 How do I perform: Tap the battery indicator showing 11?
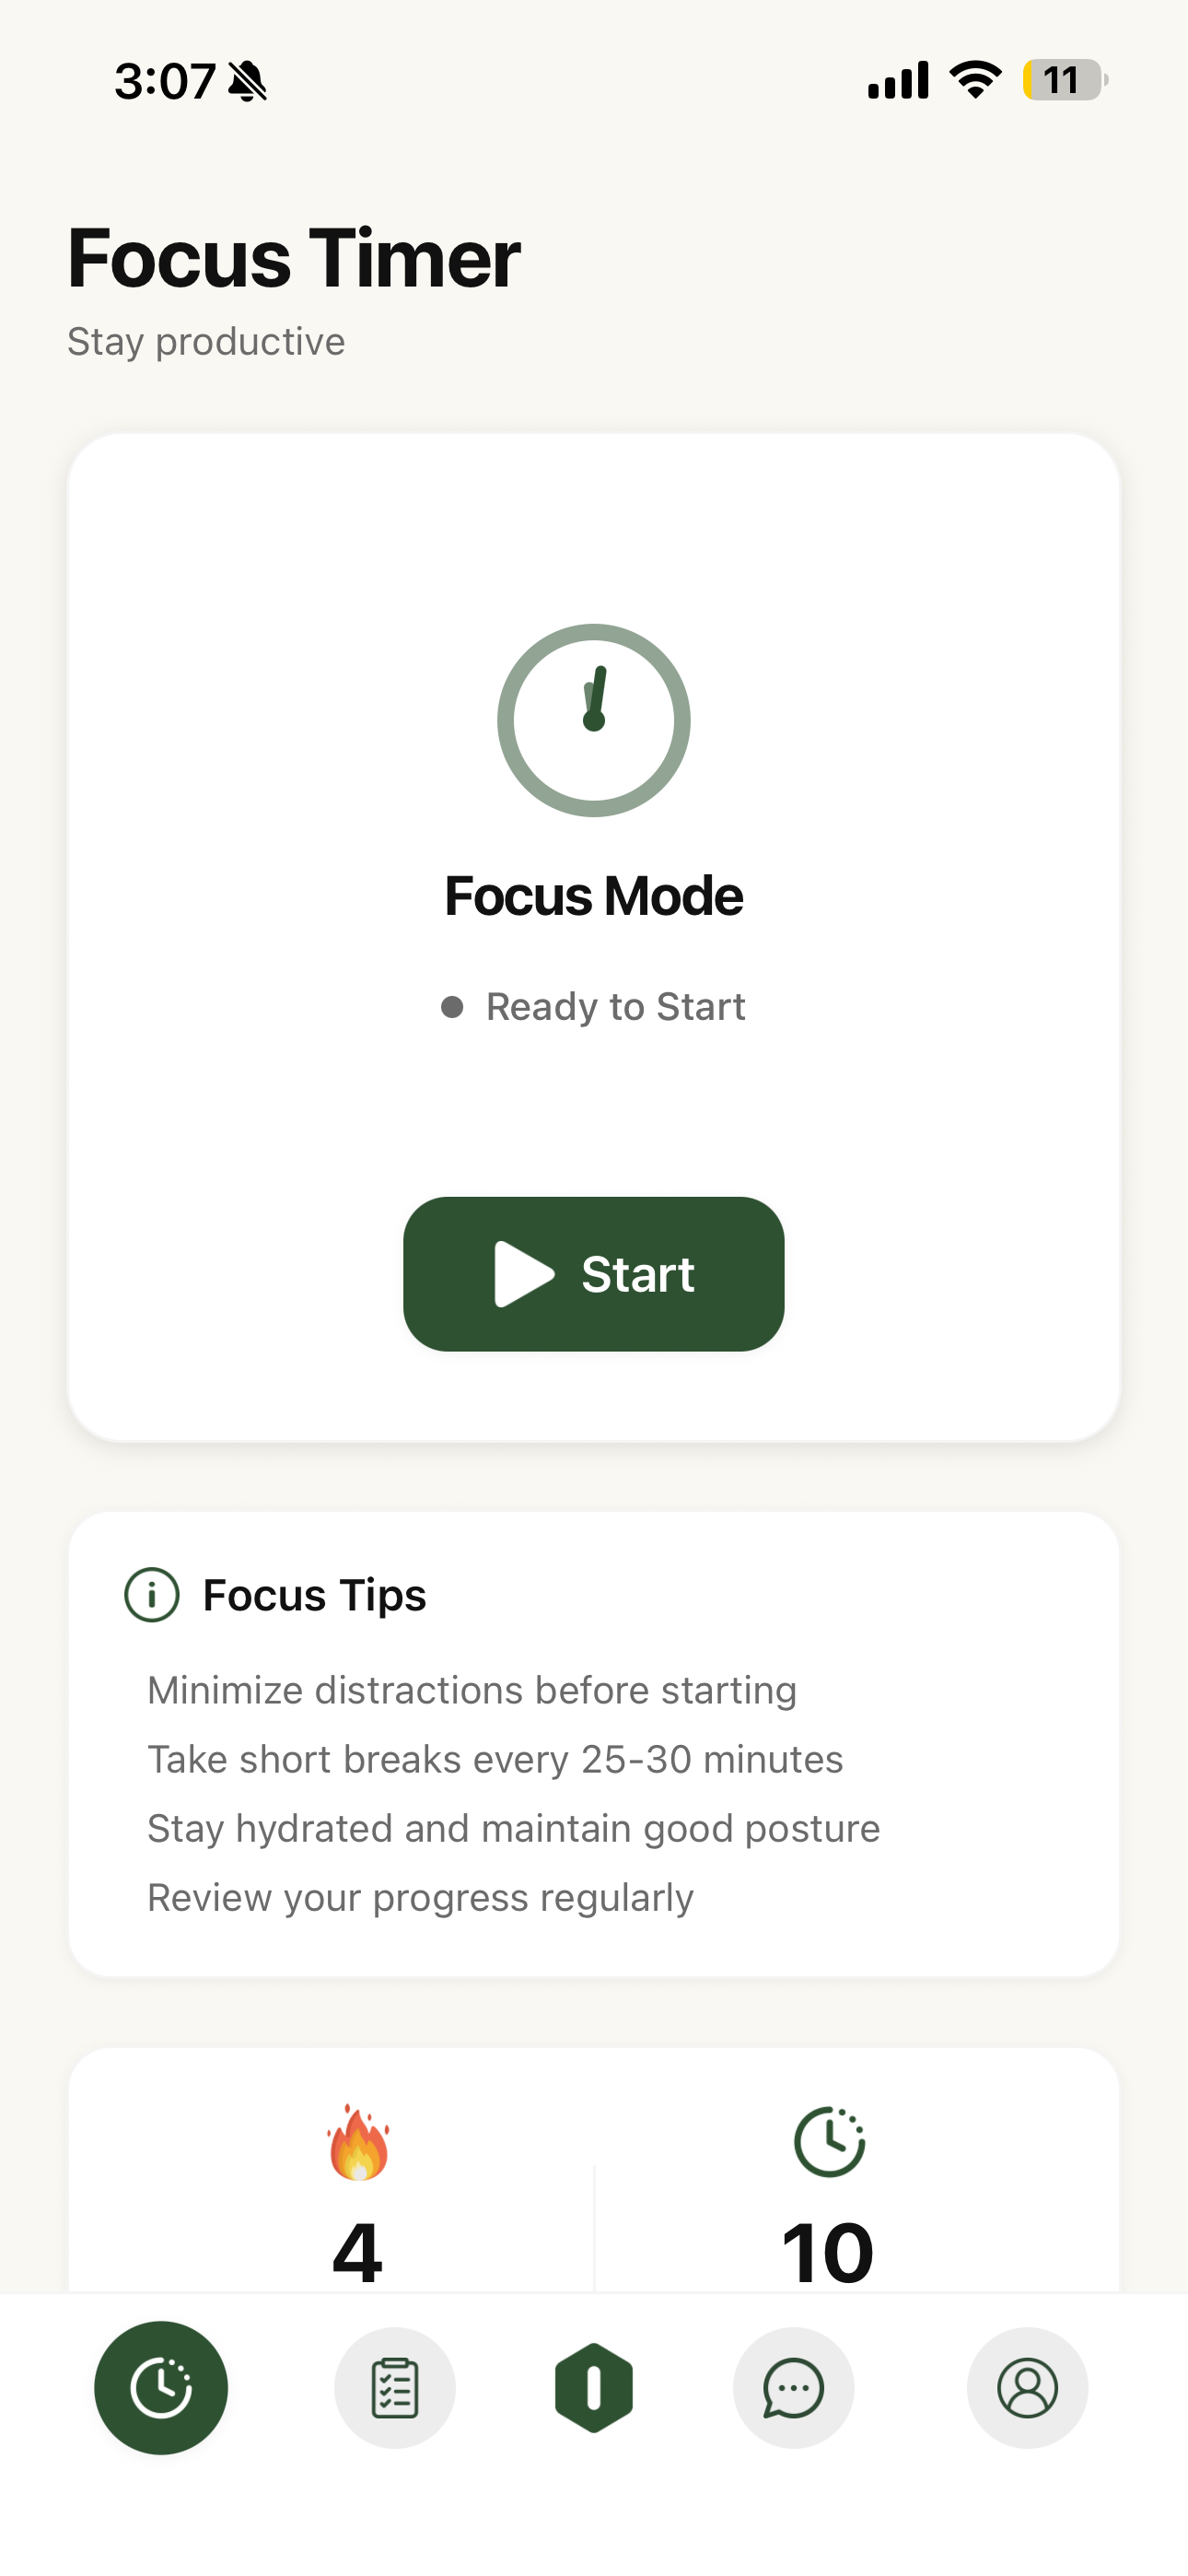[x=1062, y=80]
